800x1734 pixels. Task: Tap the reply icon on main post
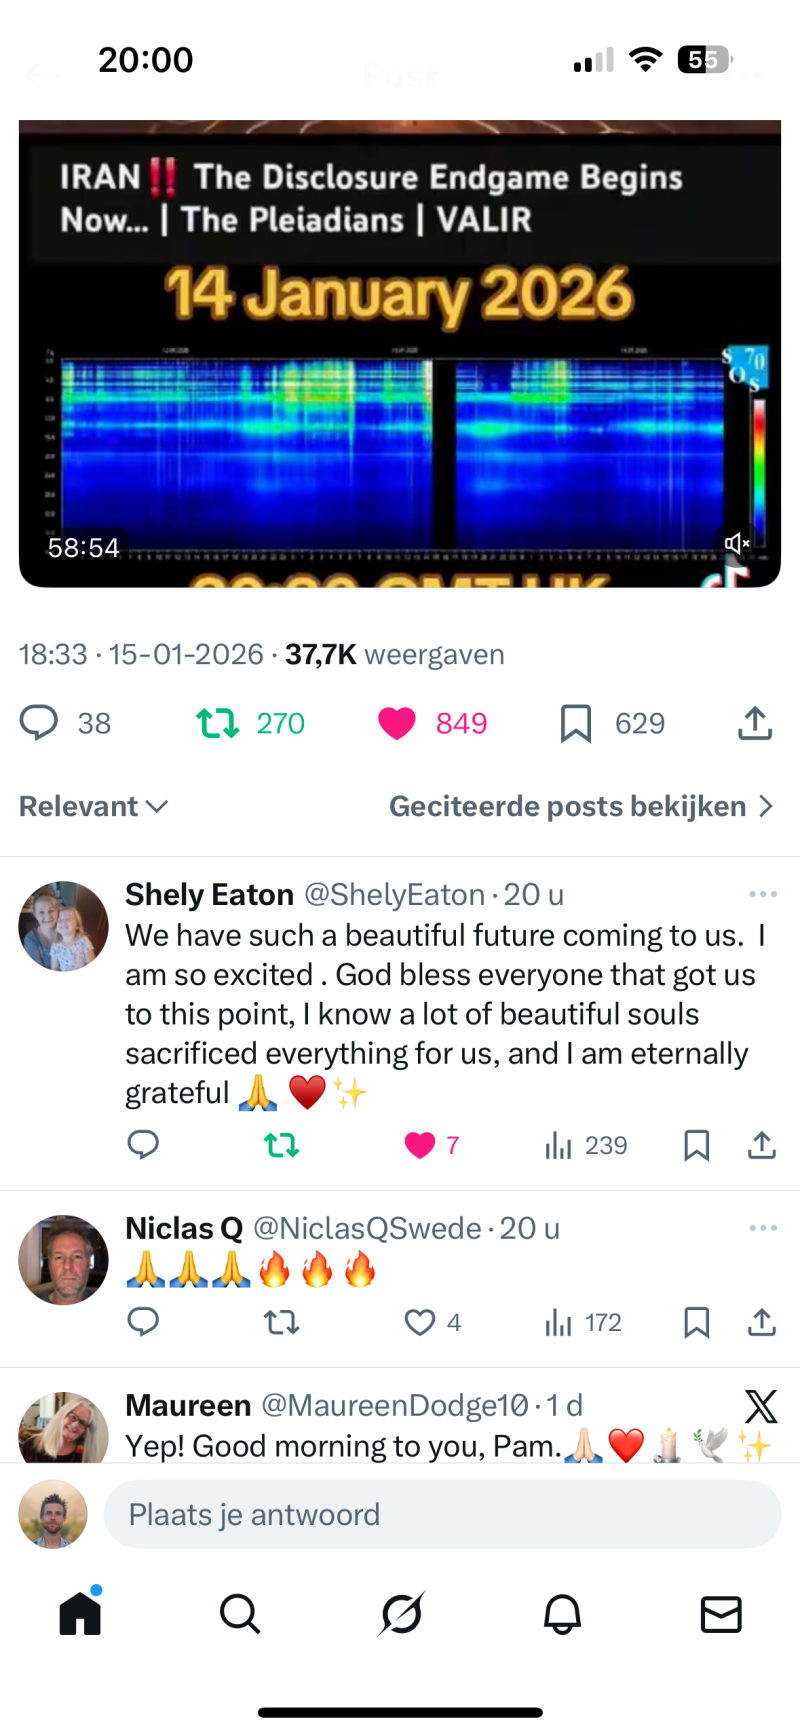coord(39,722)
